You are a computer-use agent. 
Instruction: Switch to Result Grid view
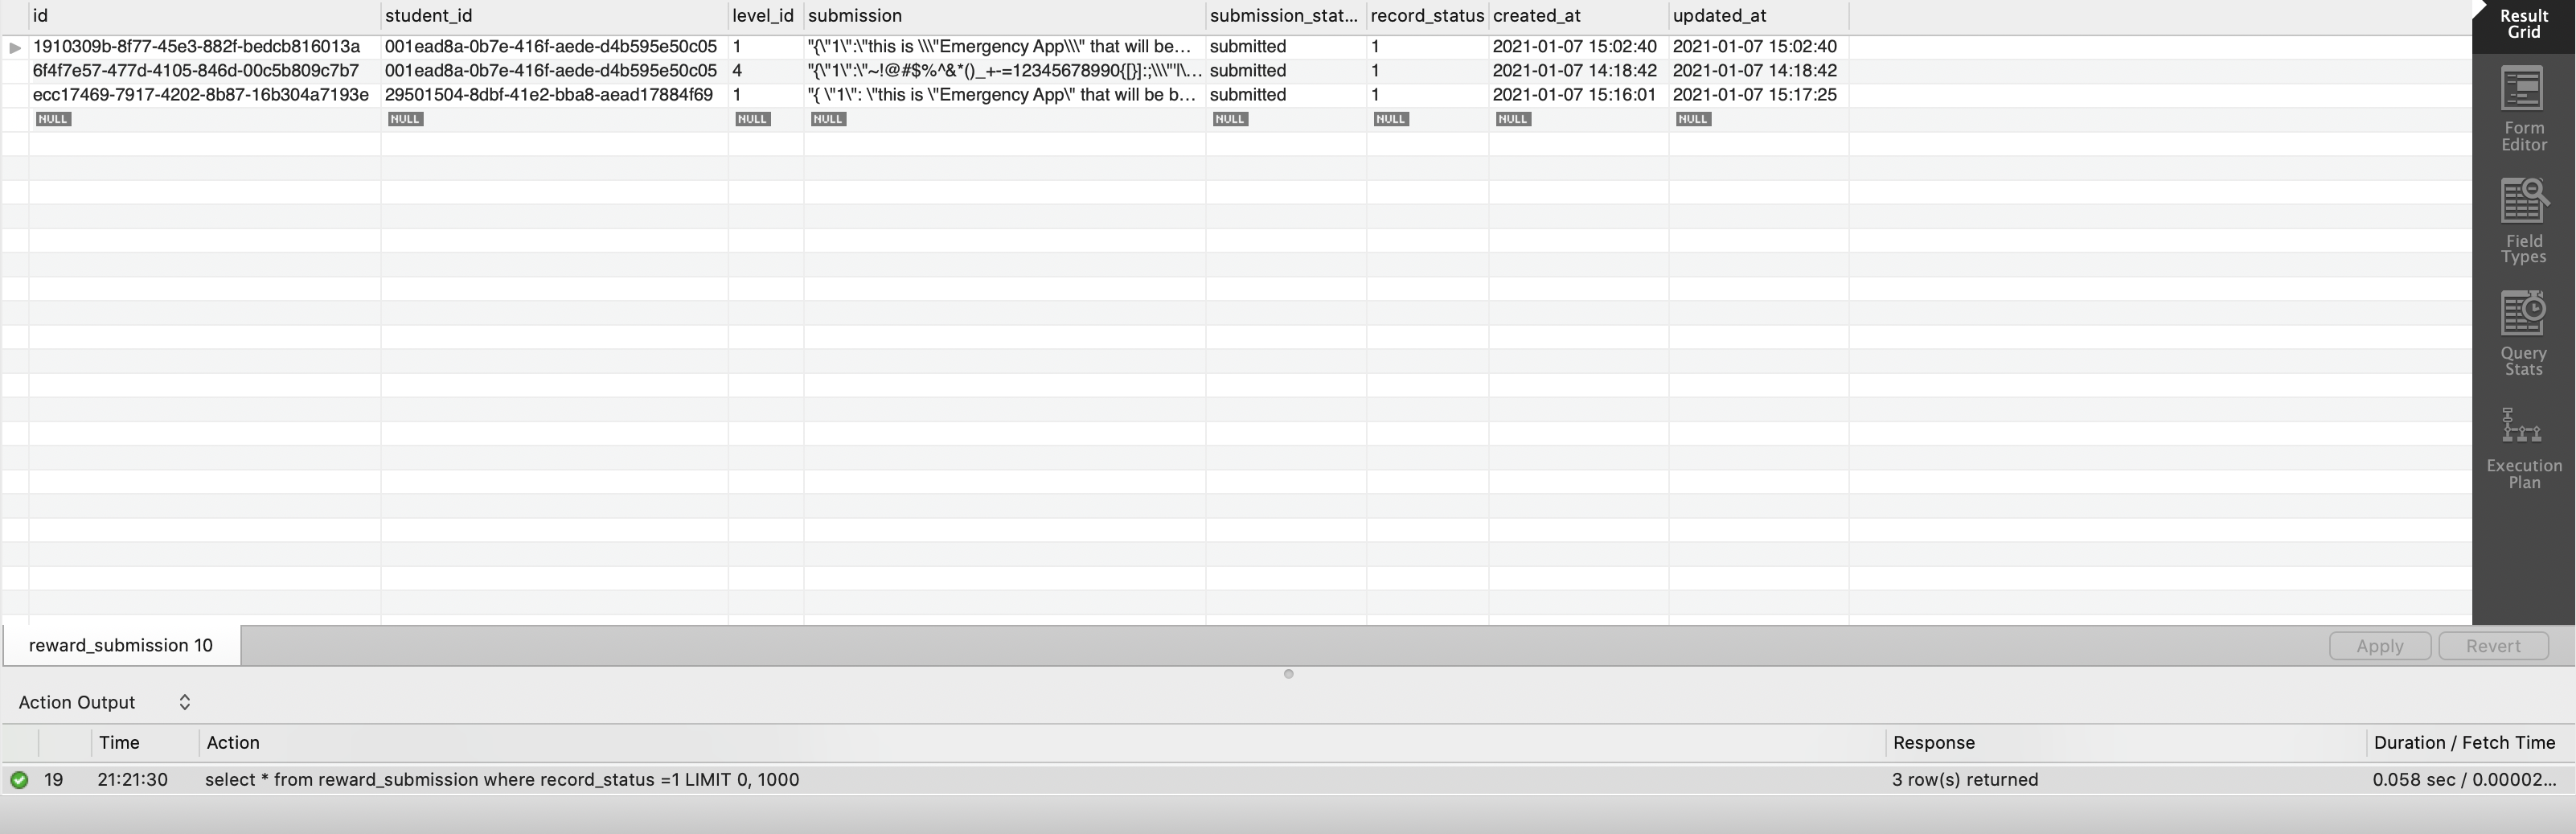click(x=2522, y=23)
